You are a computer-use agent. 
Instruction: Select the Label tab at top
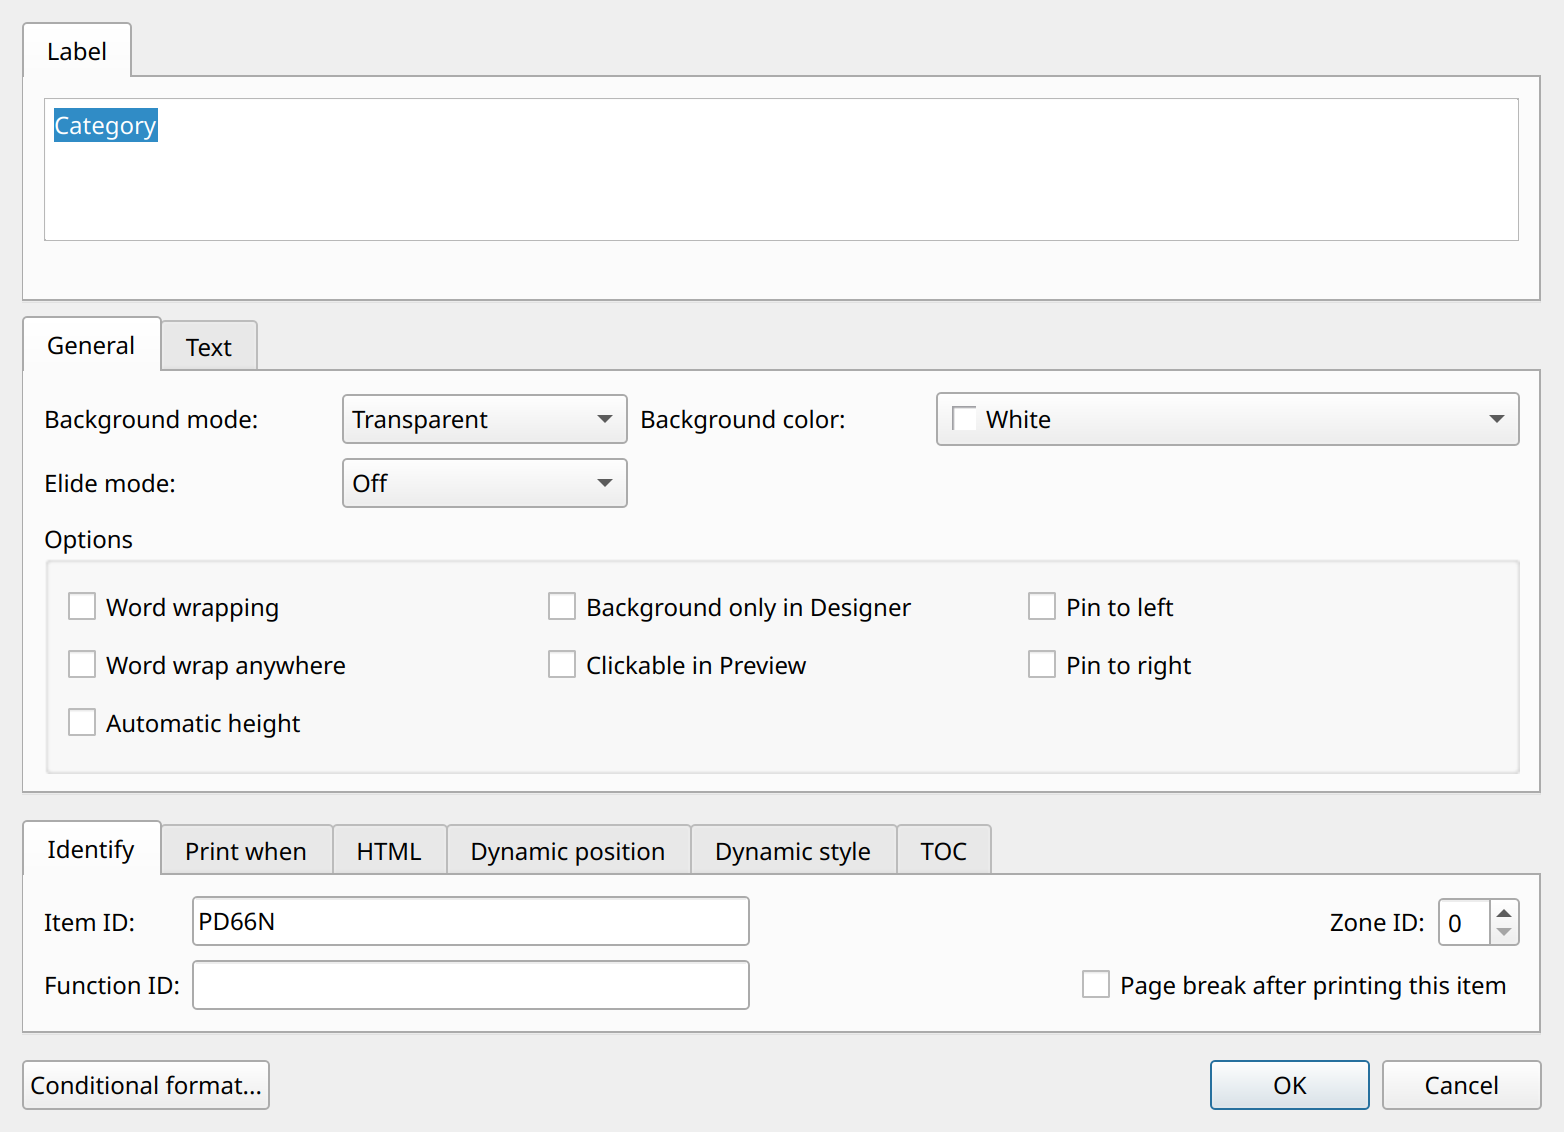coord(77,51)
